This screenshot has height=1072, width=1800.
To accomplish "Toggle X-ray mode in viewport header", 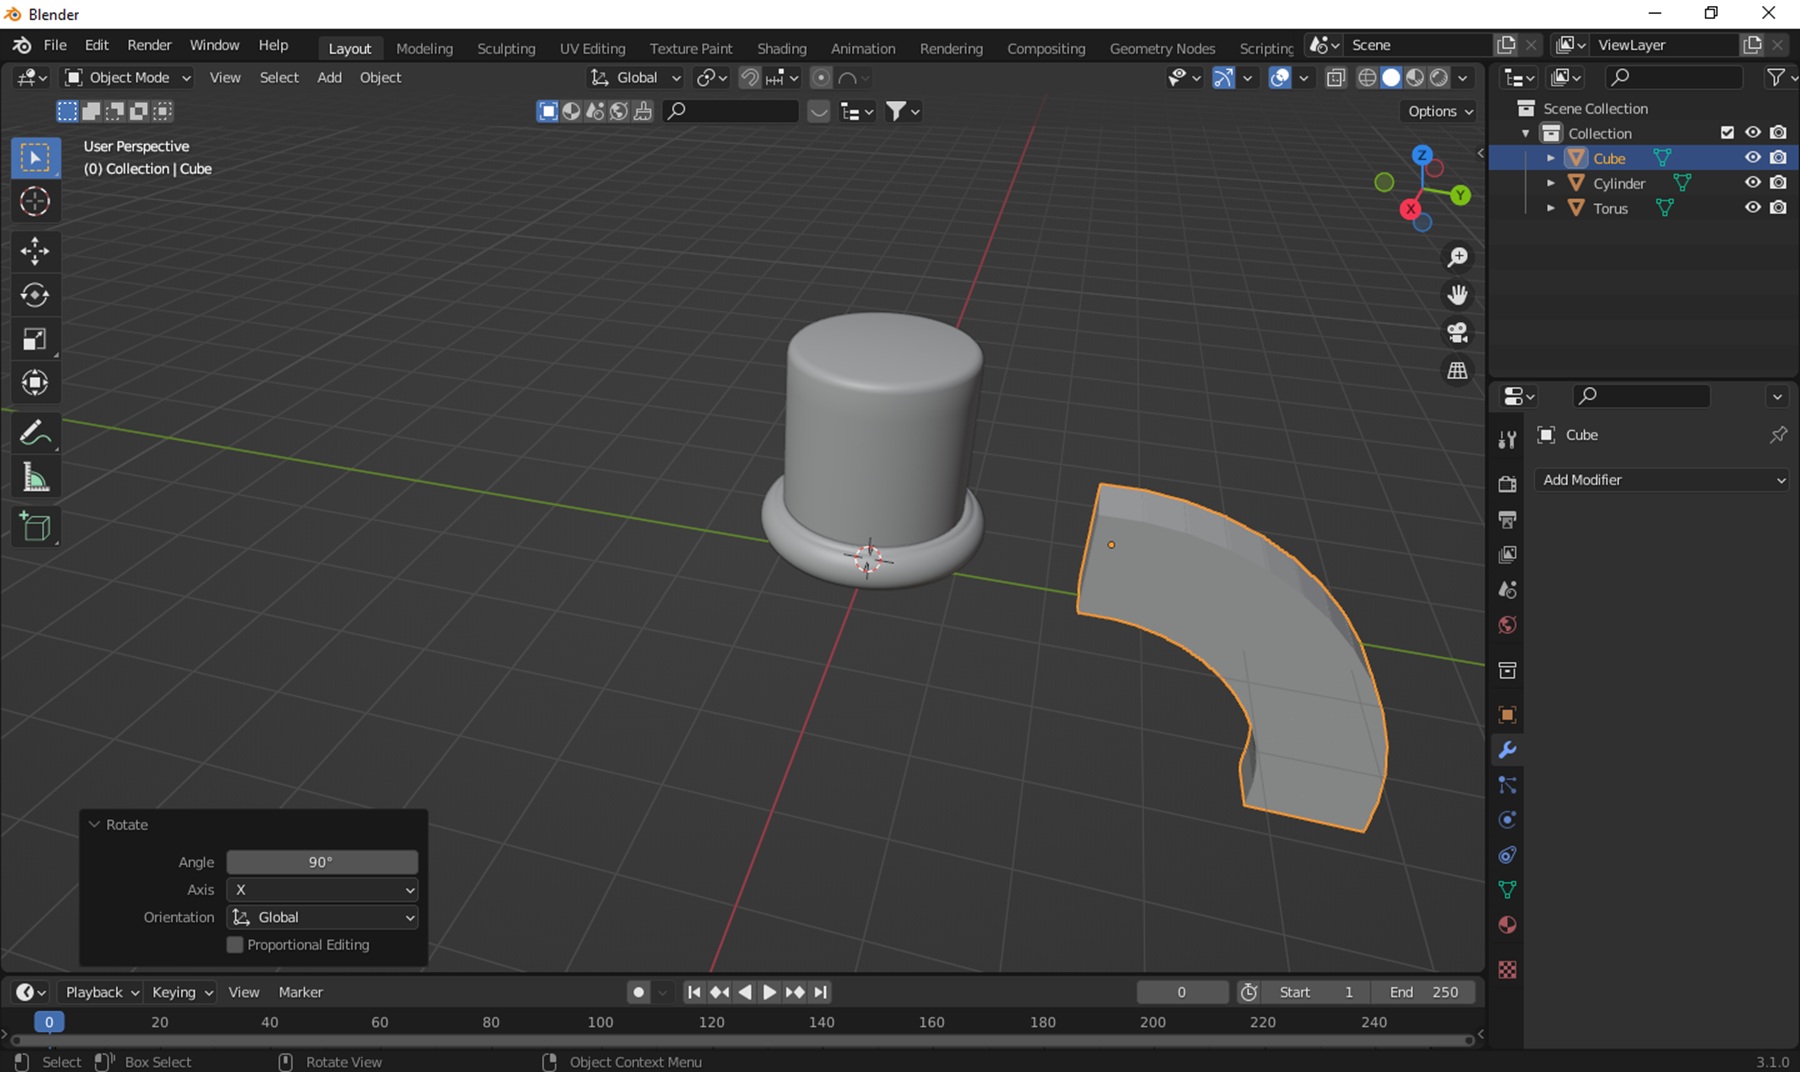I will click(x=1335, y=78).
